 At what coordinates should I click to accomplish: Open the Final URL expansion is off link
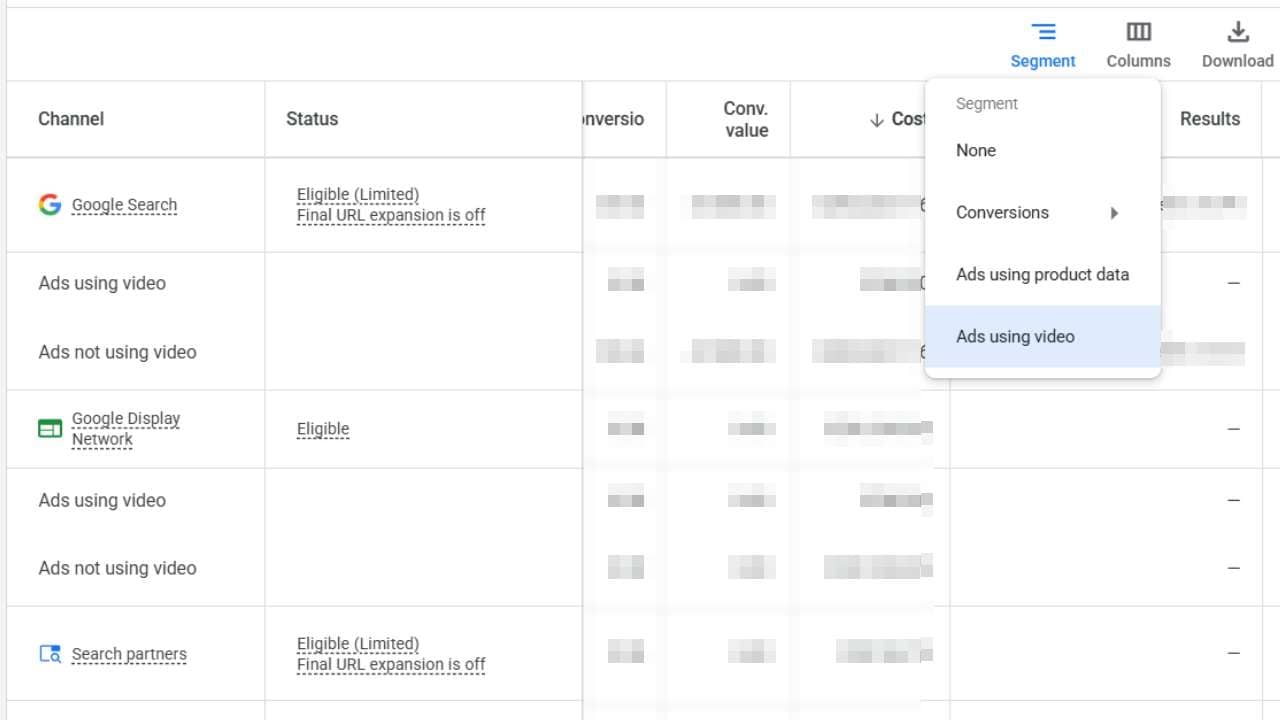[x=390, y=215]
